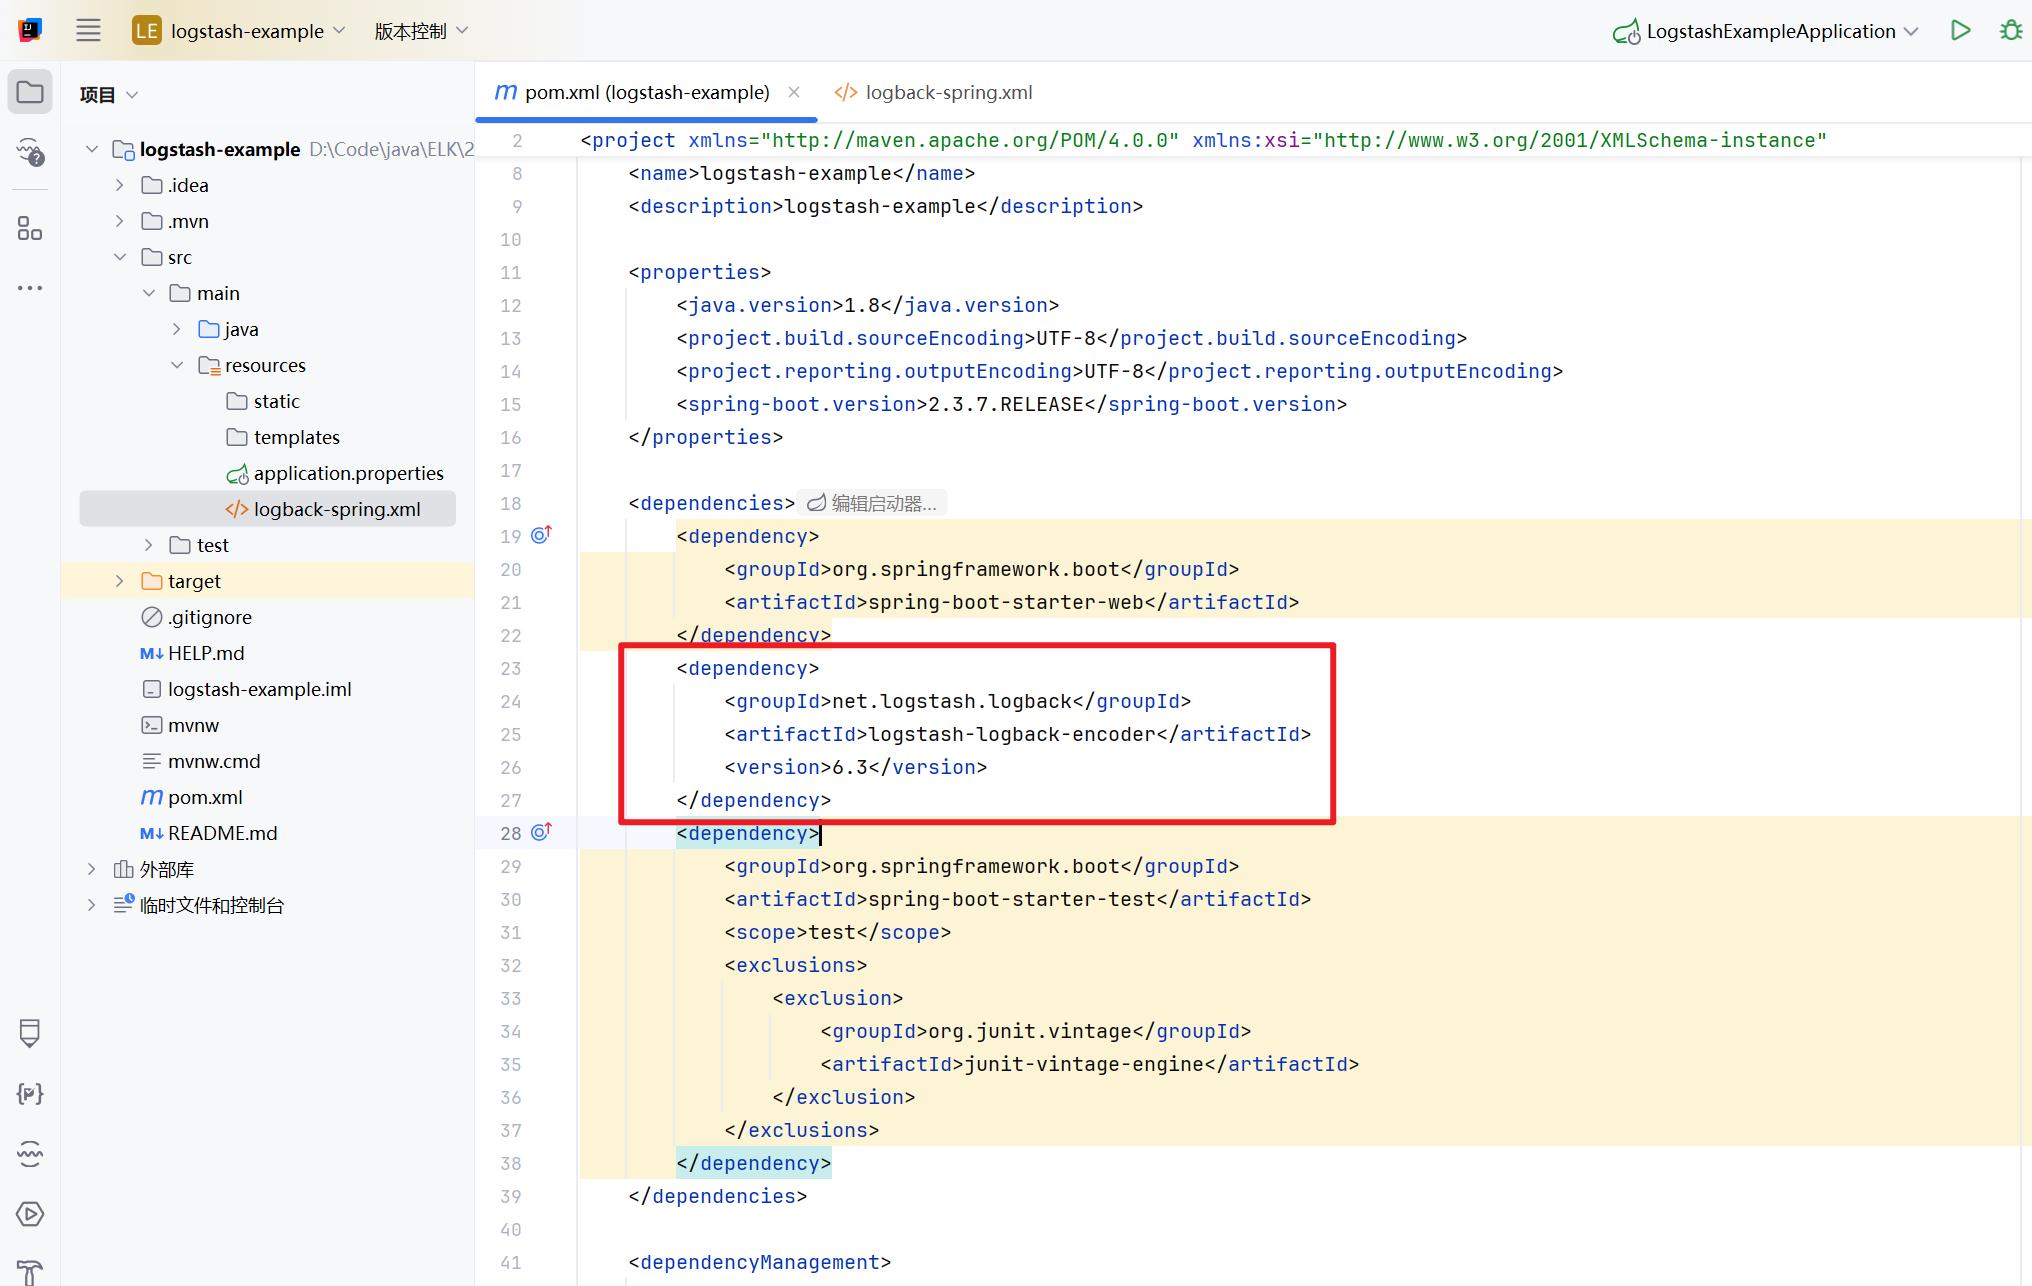The width and height of the screenshot is (2032, 1286).
Task: Run LogstashExampleApplication with the green play icon
Action: (1960, 31)
